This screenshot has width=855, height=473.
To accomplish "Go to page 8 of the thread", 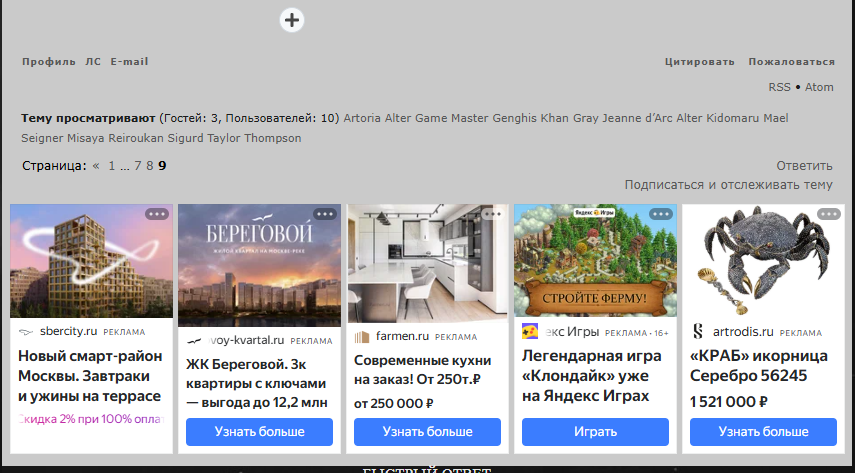I will [x=149, y=165].
